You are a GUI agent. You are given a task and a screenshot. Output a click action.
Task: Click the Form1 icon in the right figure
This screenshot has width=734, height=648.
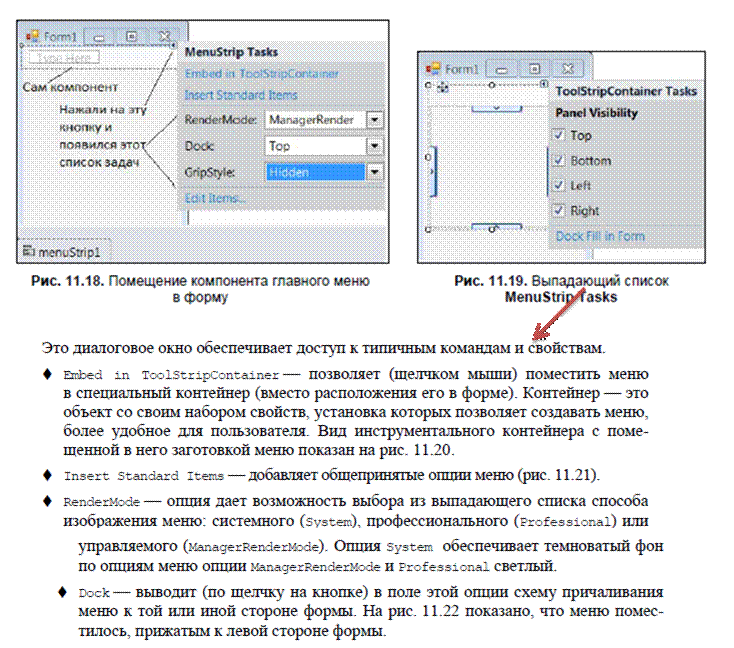click(x=433, y=69)
